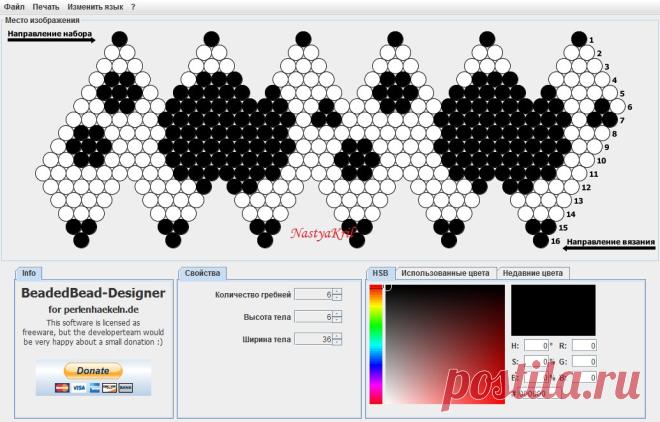Screen dimensions: 660x422
Task: Click the black current color preview swatch
Action: [x=553, y=310]
